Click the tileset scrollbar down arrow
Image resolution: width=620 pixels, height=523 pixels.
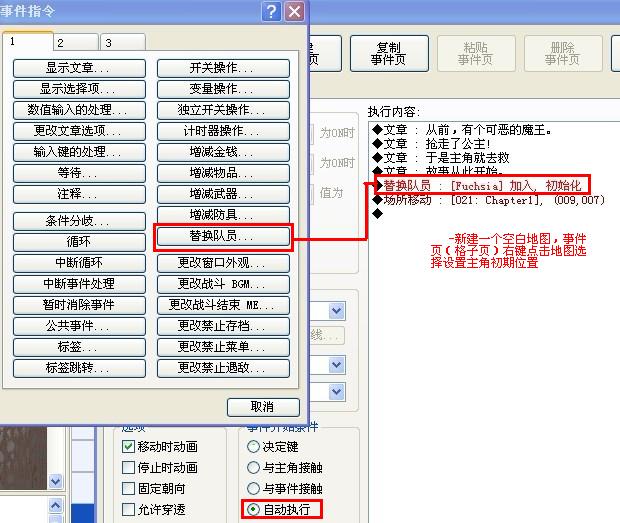pyautogui.click(x=56, y=481)
